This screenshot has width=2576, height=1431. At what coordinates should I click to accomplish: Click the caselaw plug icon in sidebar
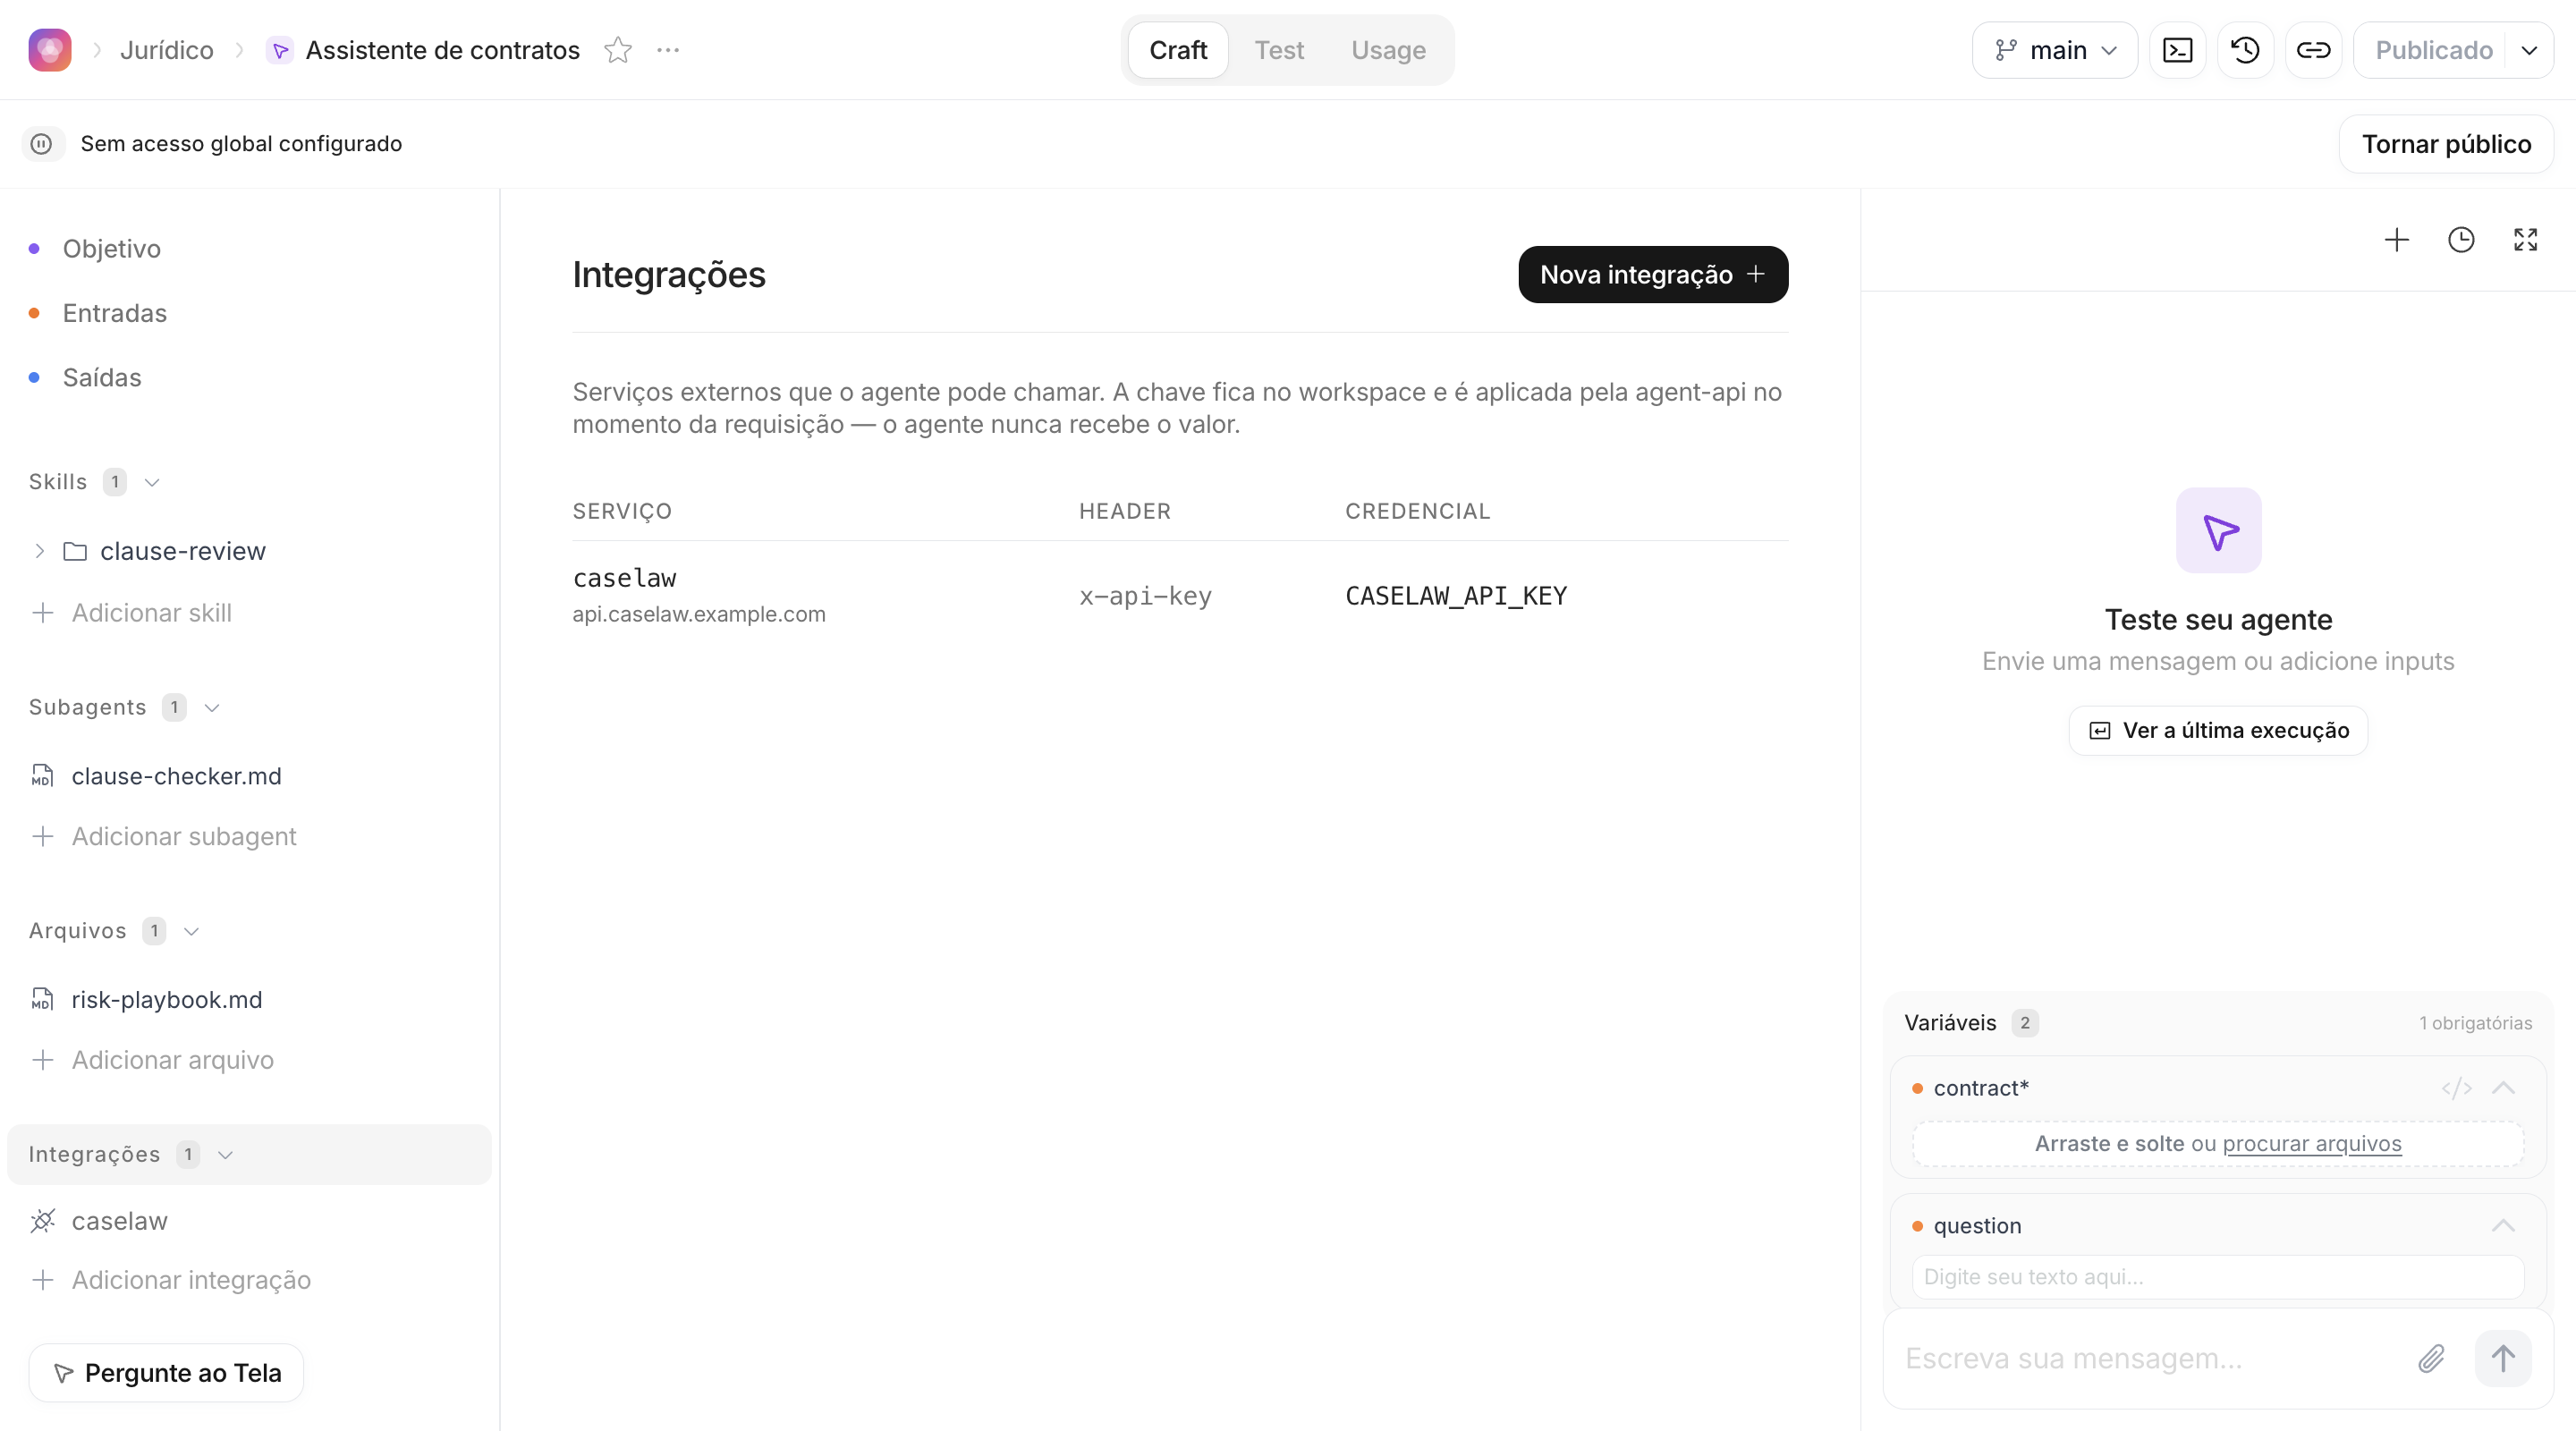(x=42, y=1221)
